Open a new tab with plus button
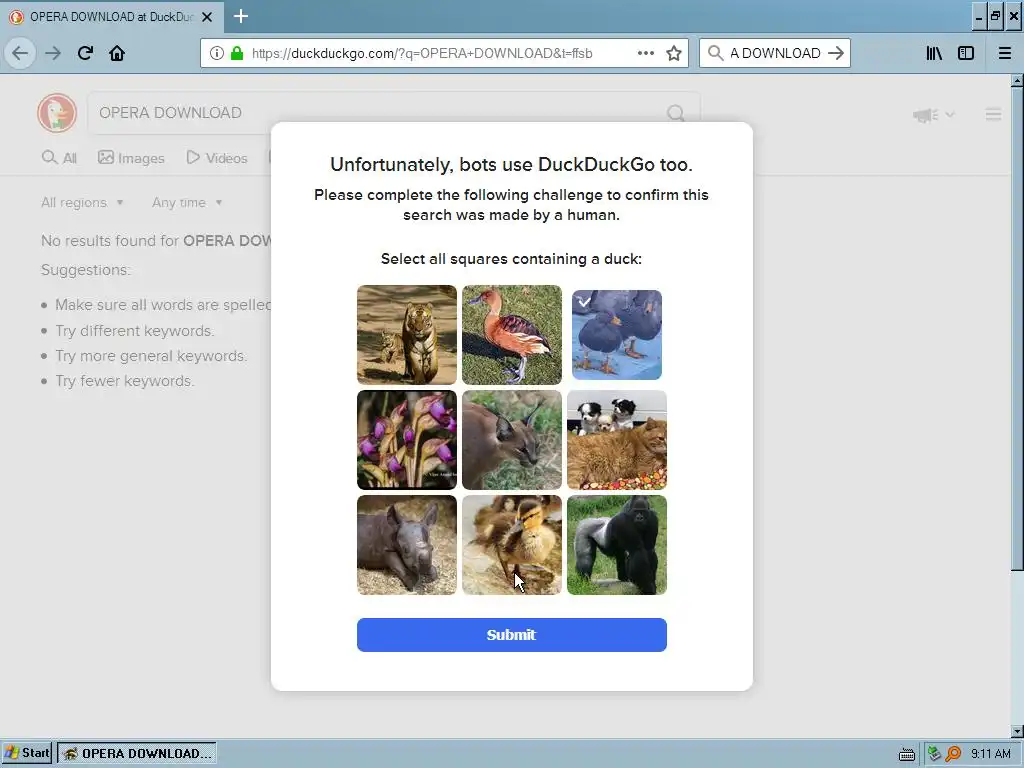 (x=241, y=16)
